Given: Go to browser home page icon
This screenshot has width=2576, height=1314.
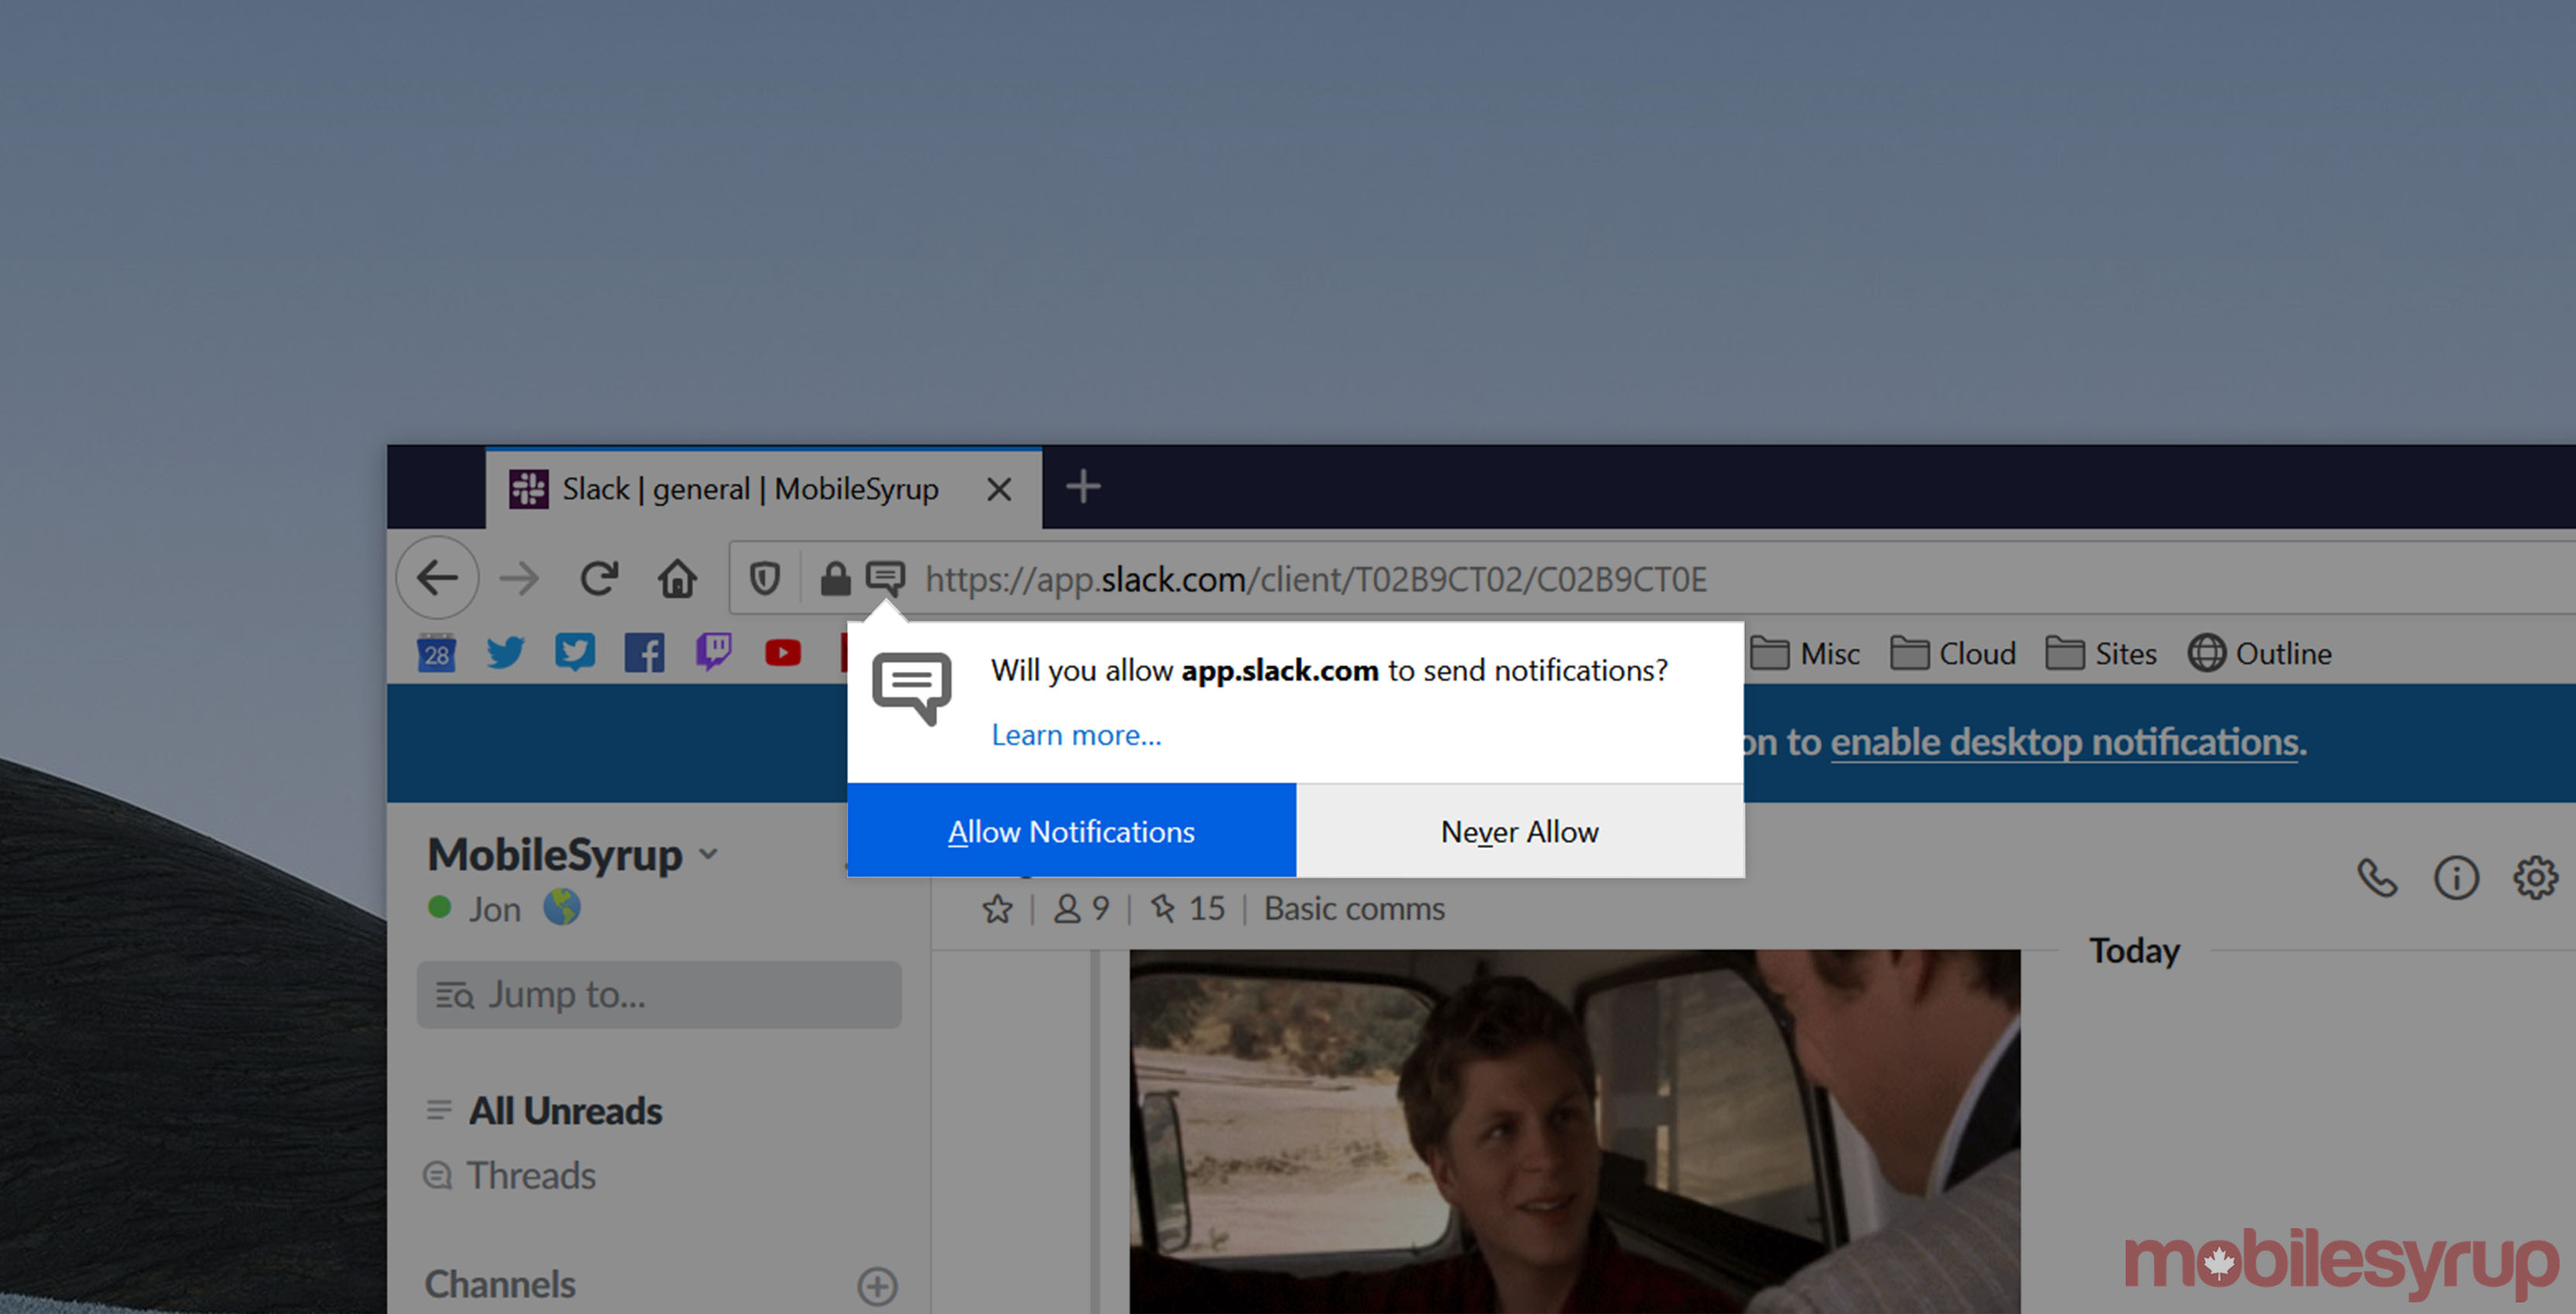Looking at the screenshot, I should coord(677,578).
